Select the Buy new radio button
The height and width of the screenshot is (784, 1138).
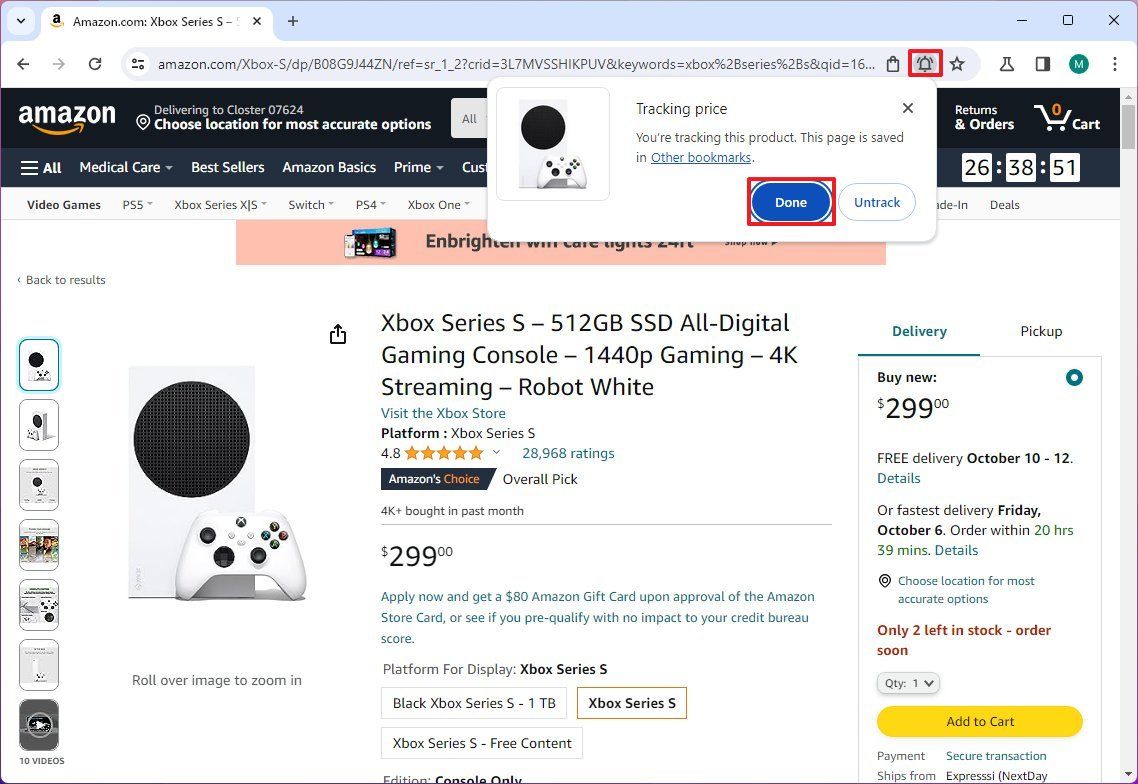(1074, 377)
